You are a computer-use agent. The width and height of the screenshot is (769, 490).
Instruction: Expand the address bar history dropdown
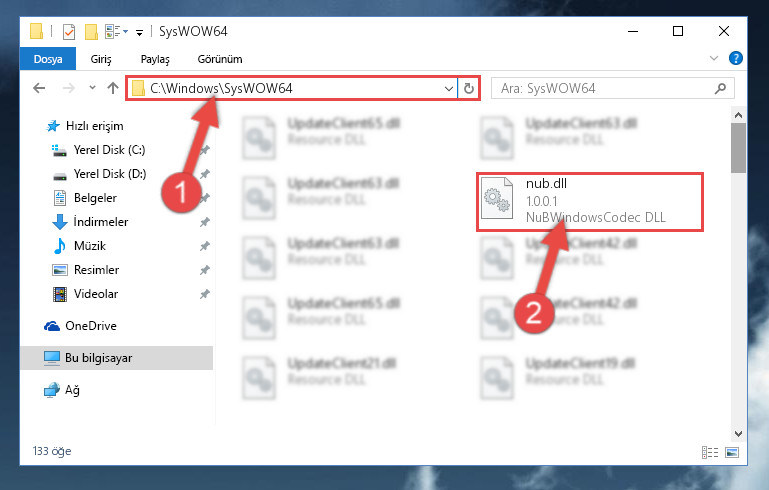[448, 89]
